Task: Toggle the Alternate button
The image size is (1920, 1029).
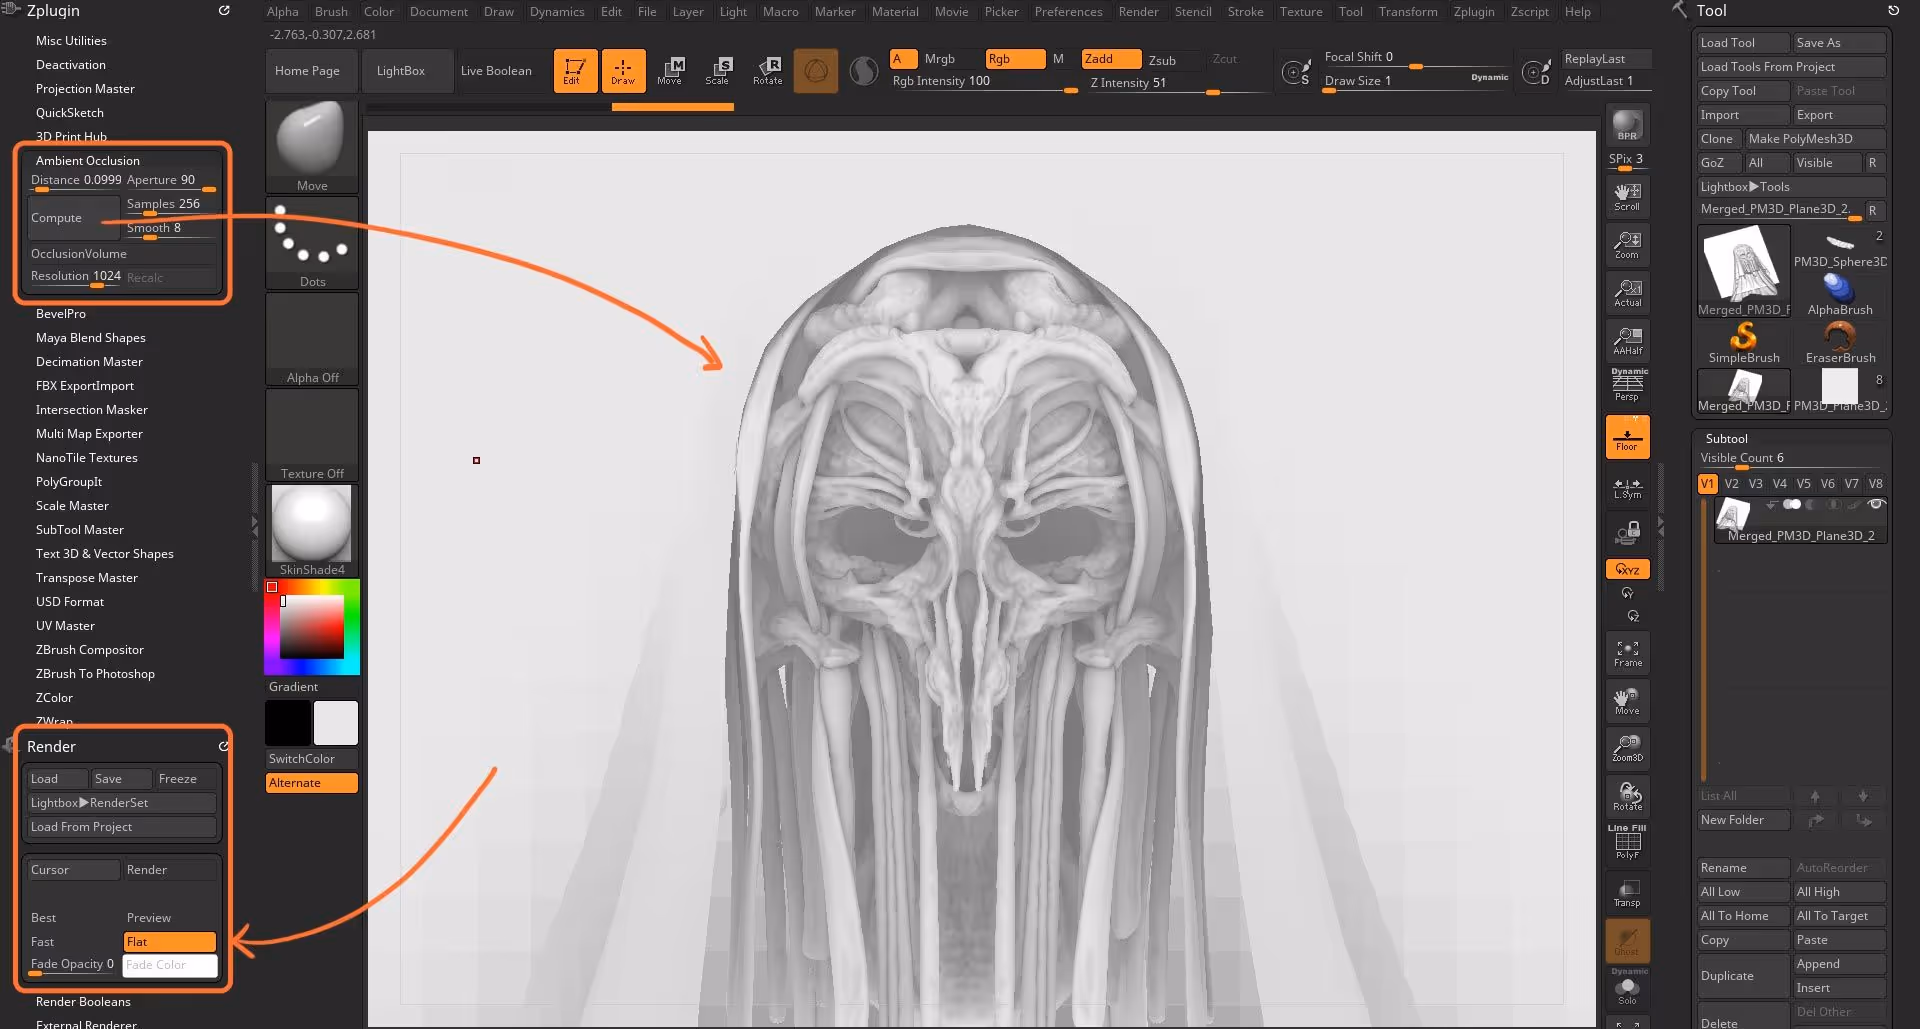Action: pyautogui.click(x=312, y=783)
